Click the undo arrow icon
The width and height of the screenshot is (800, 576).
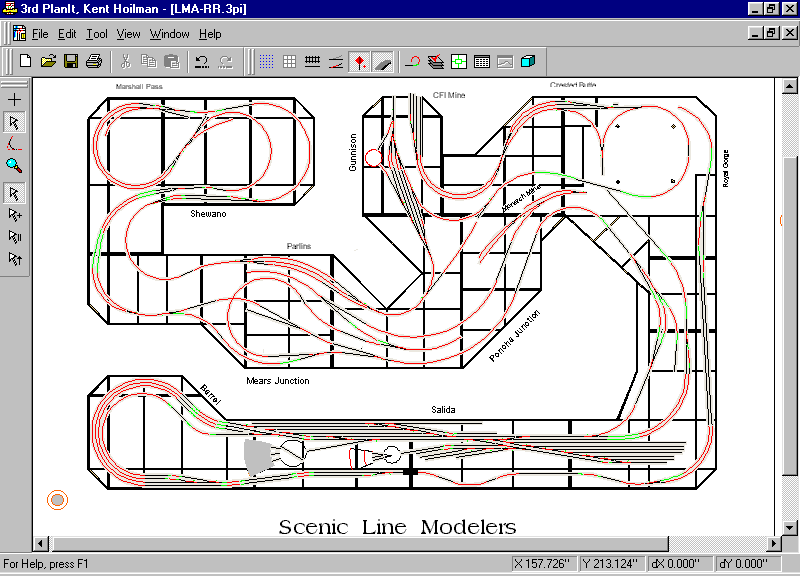202,61
